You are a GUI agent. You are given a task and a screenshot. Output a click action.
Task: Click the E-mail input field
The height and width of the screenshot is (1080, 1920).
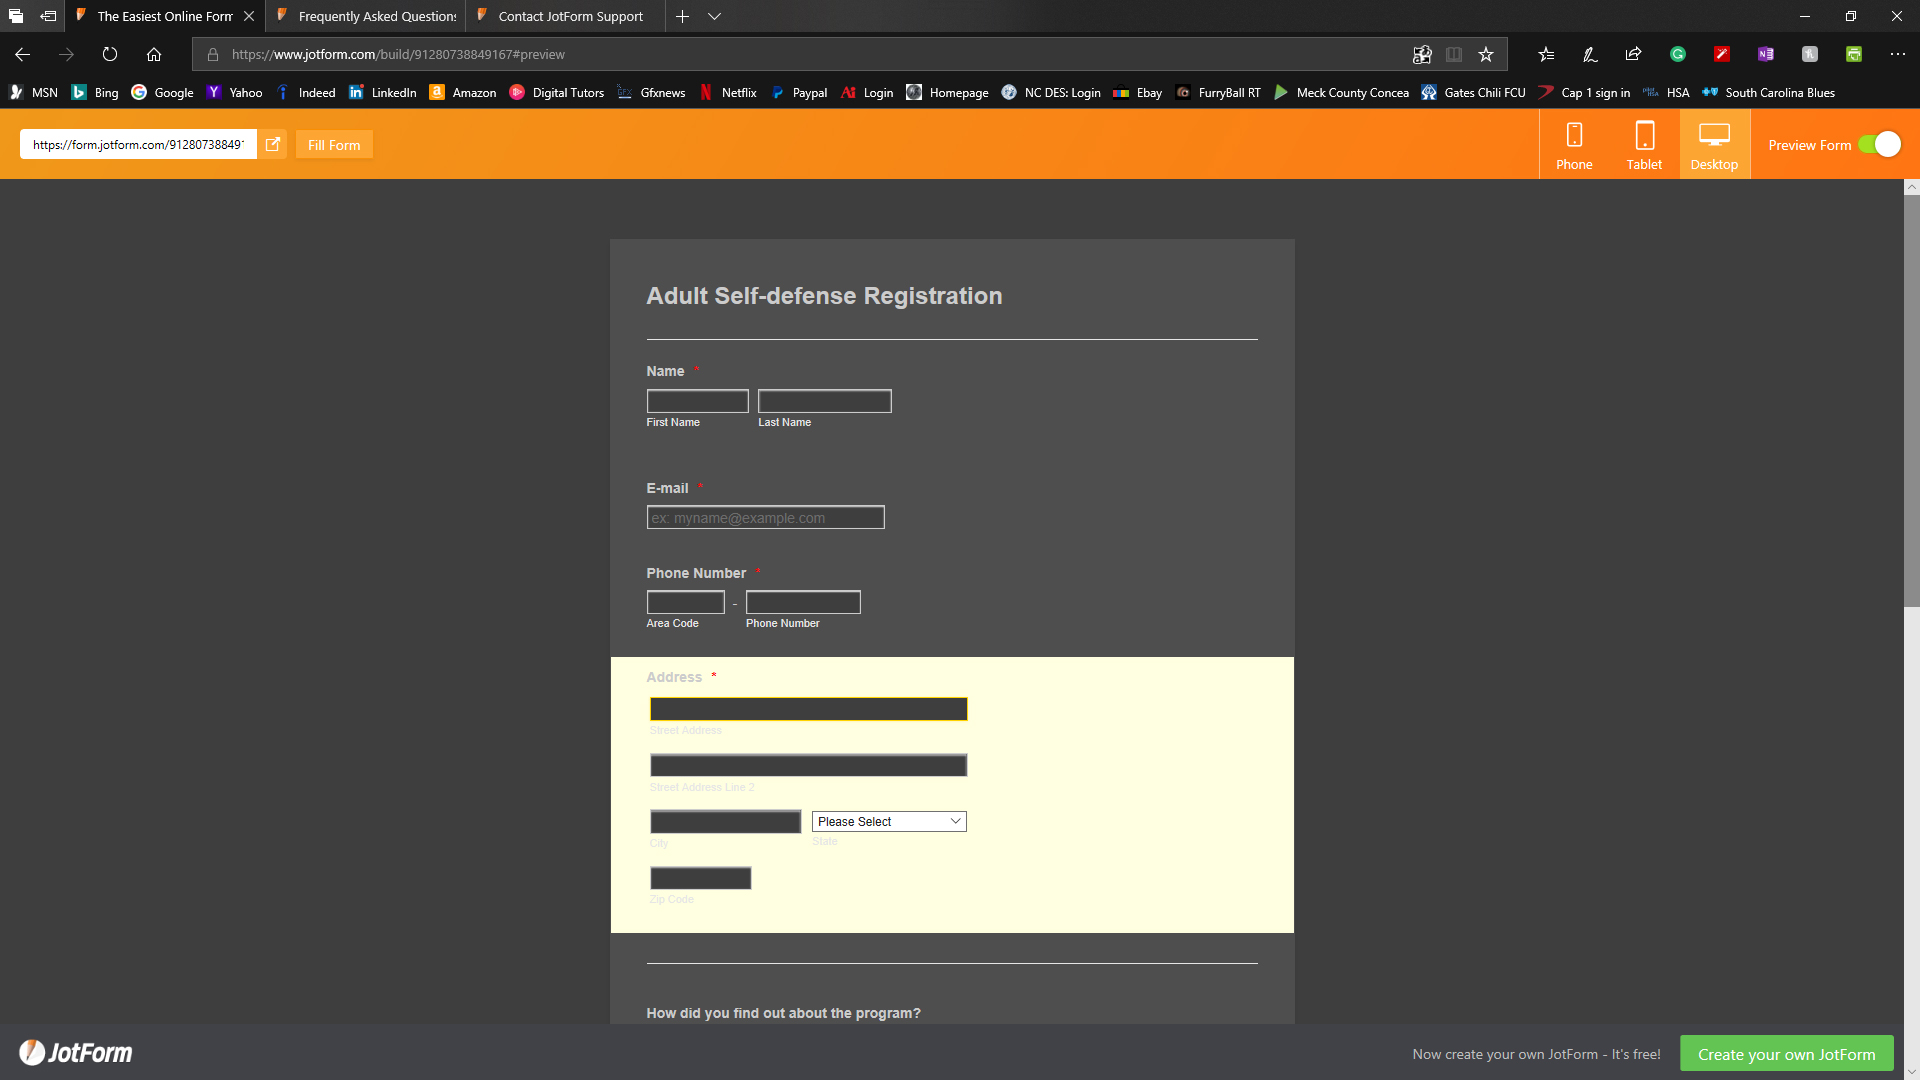coord(765,517)
